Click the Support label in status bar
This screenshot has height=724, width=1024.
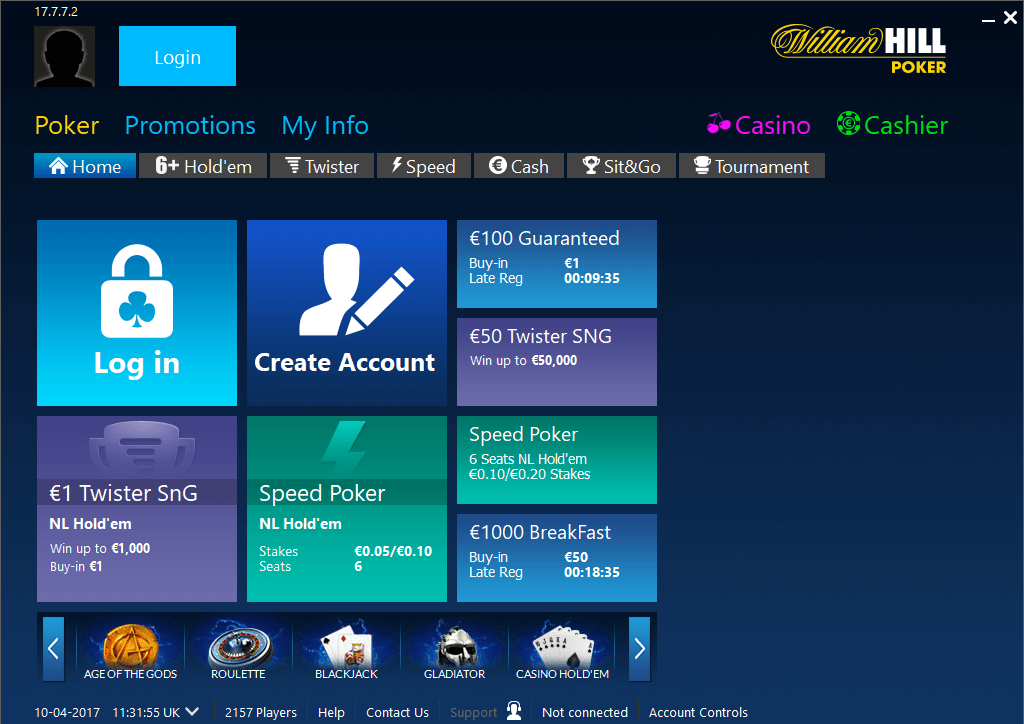(x=473, y=713)
